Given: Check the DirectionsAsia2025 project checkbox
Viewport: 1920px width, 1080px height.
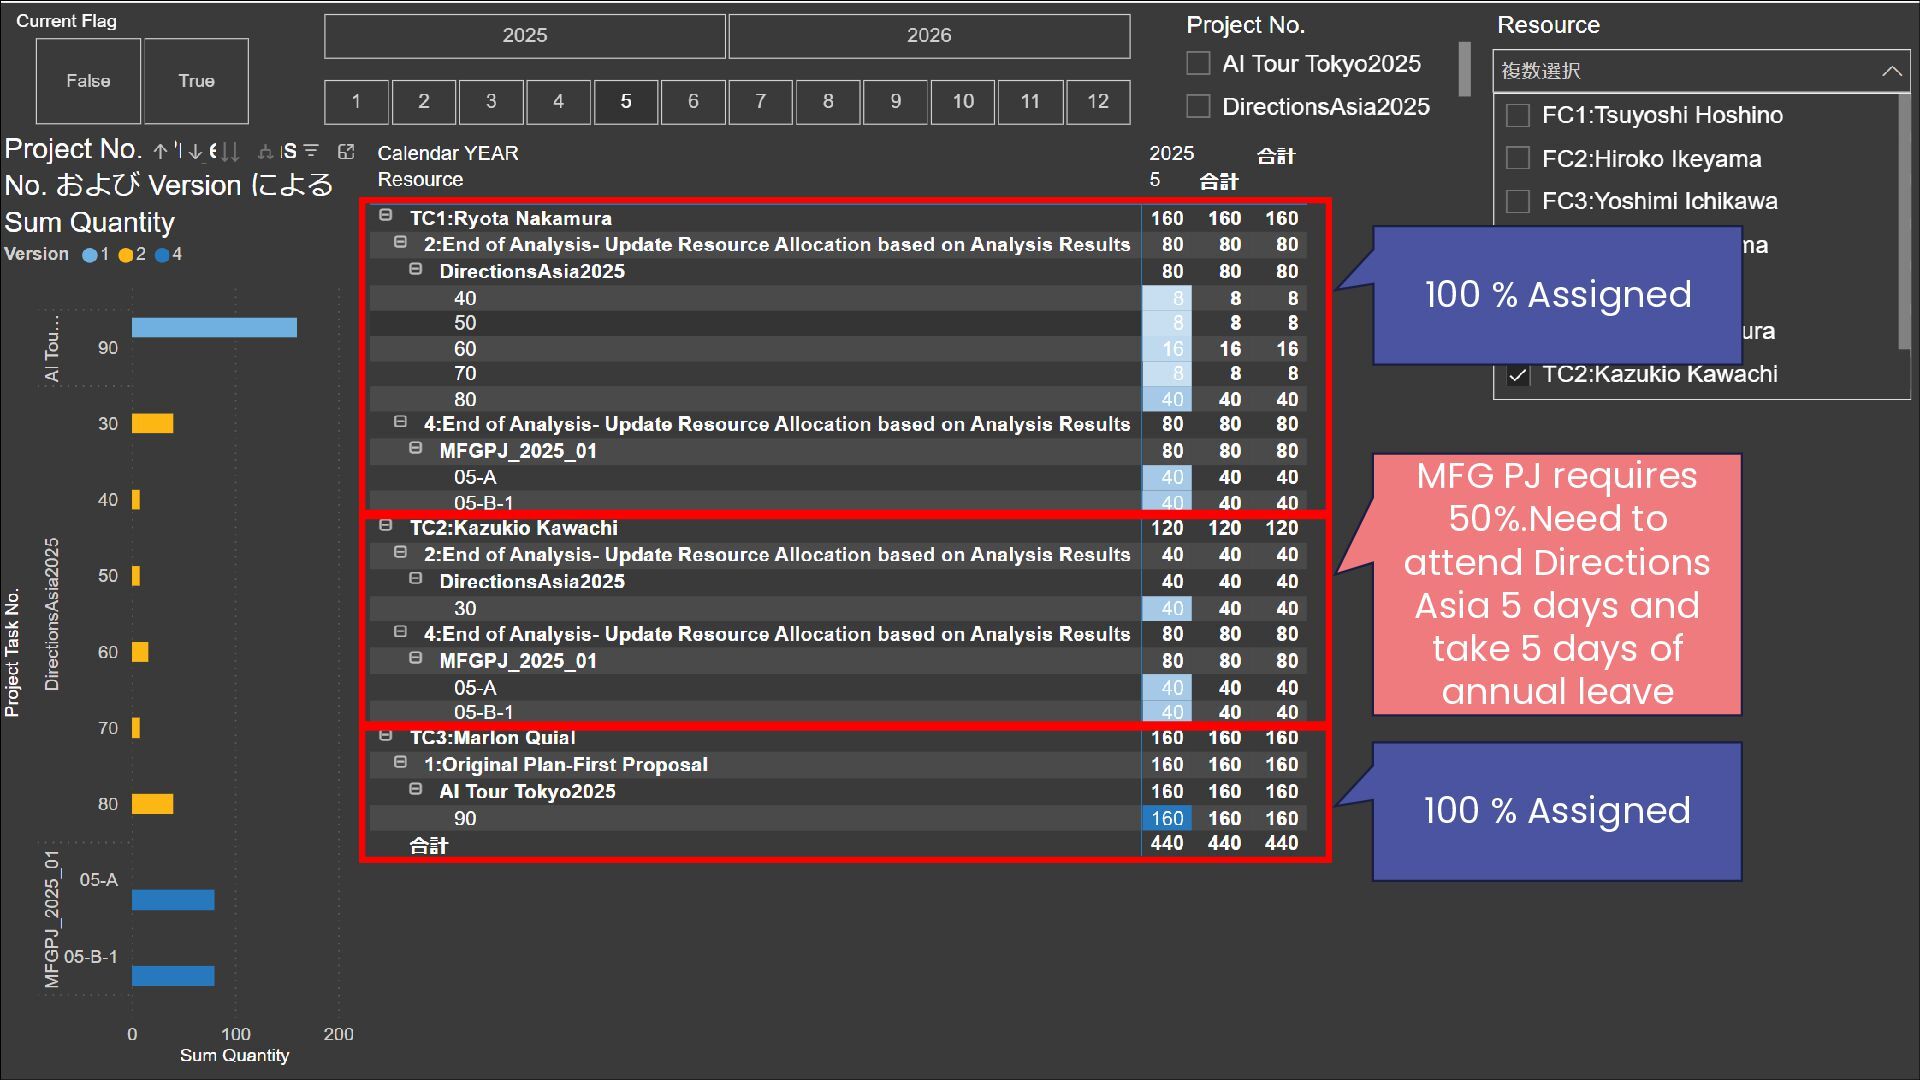Looking at the screenshot, I should (x=1198, y=106).
